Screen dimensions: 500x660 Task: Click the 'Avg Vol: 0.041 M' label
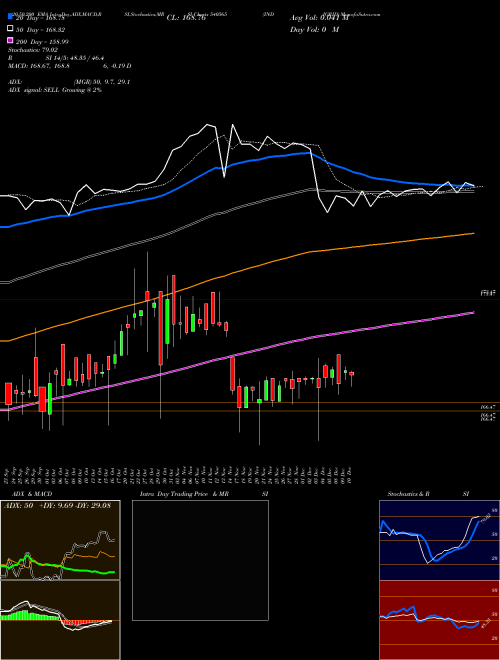click(x=319, y=18)
